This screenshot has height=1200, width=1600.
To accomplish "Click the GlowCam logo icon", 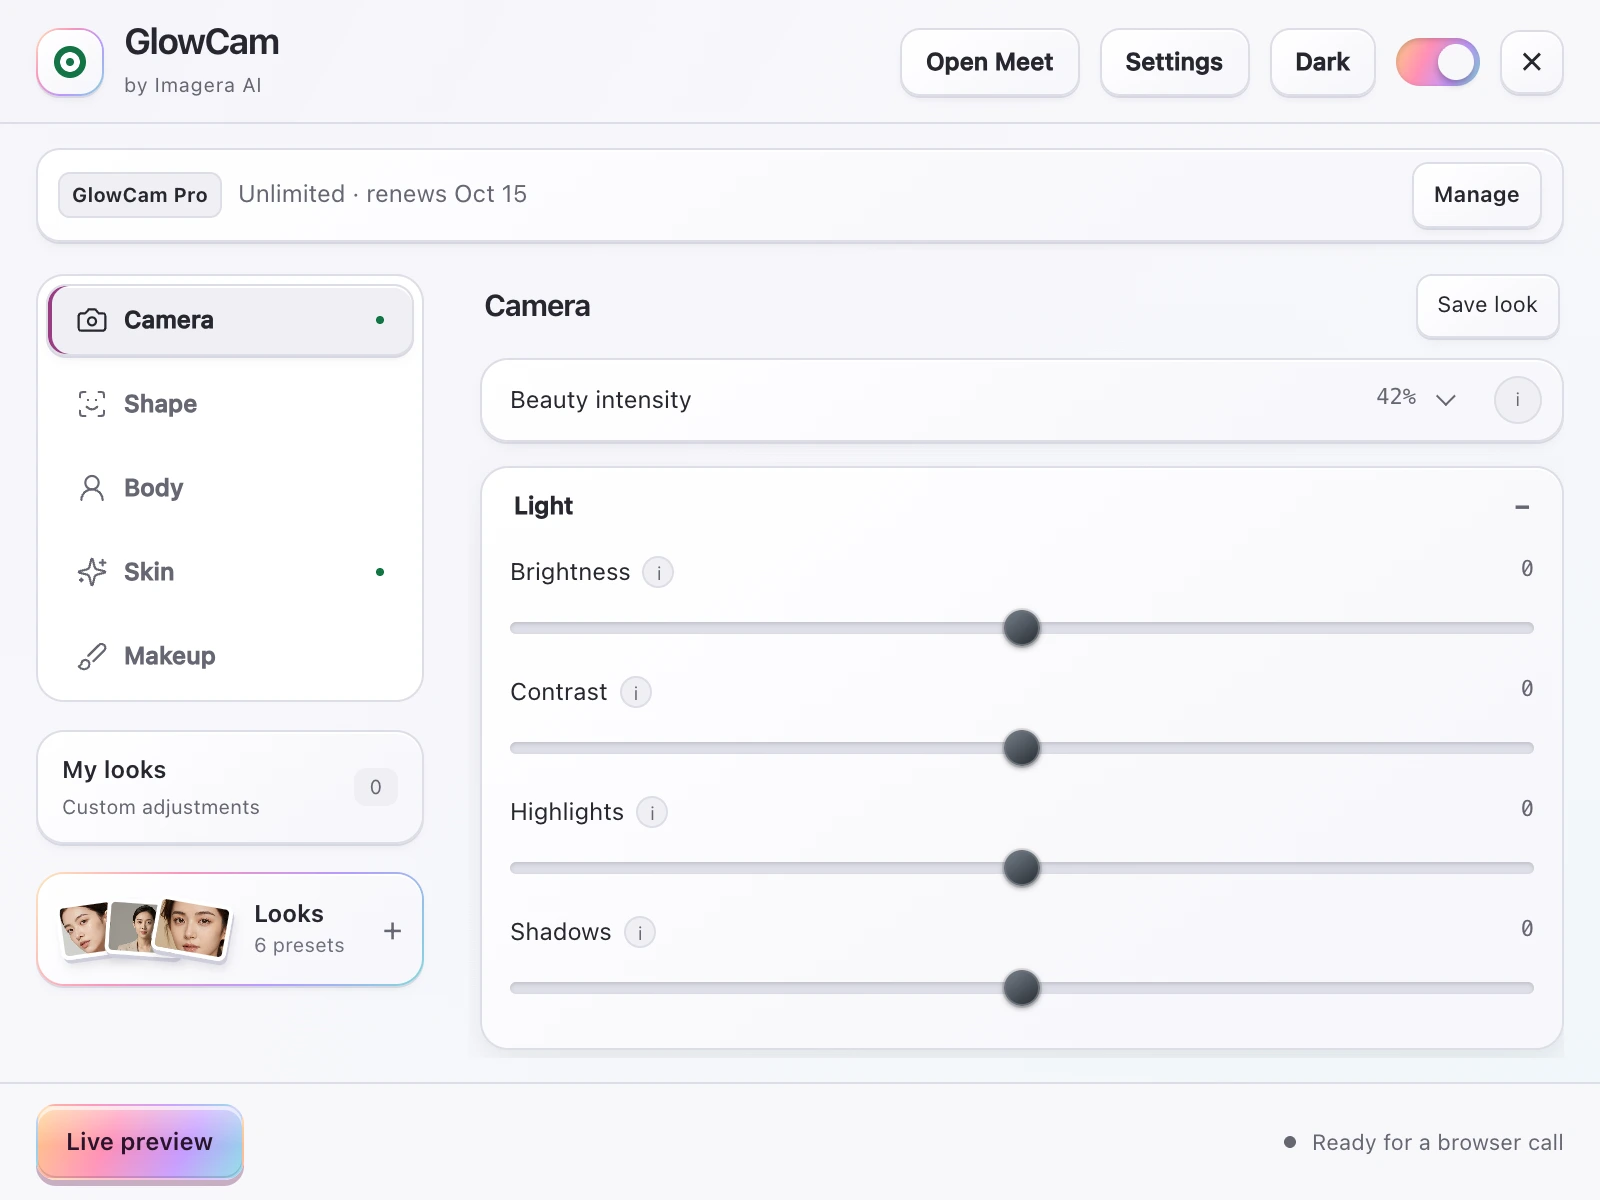I will pyautogui.click(x=70, y=62).
